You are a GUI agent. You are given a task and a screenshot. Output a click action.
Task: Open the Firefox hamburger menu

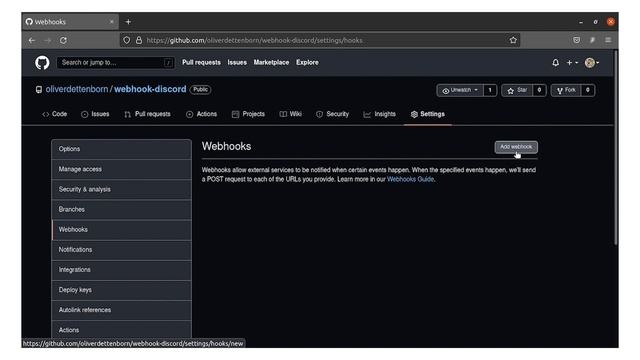click(x=608, y=40)
